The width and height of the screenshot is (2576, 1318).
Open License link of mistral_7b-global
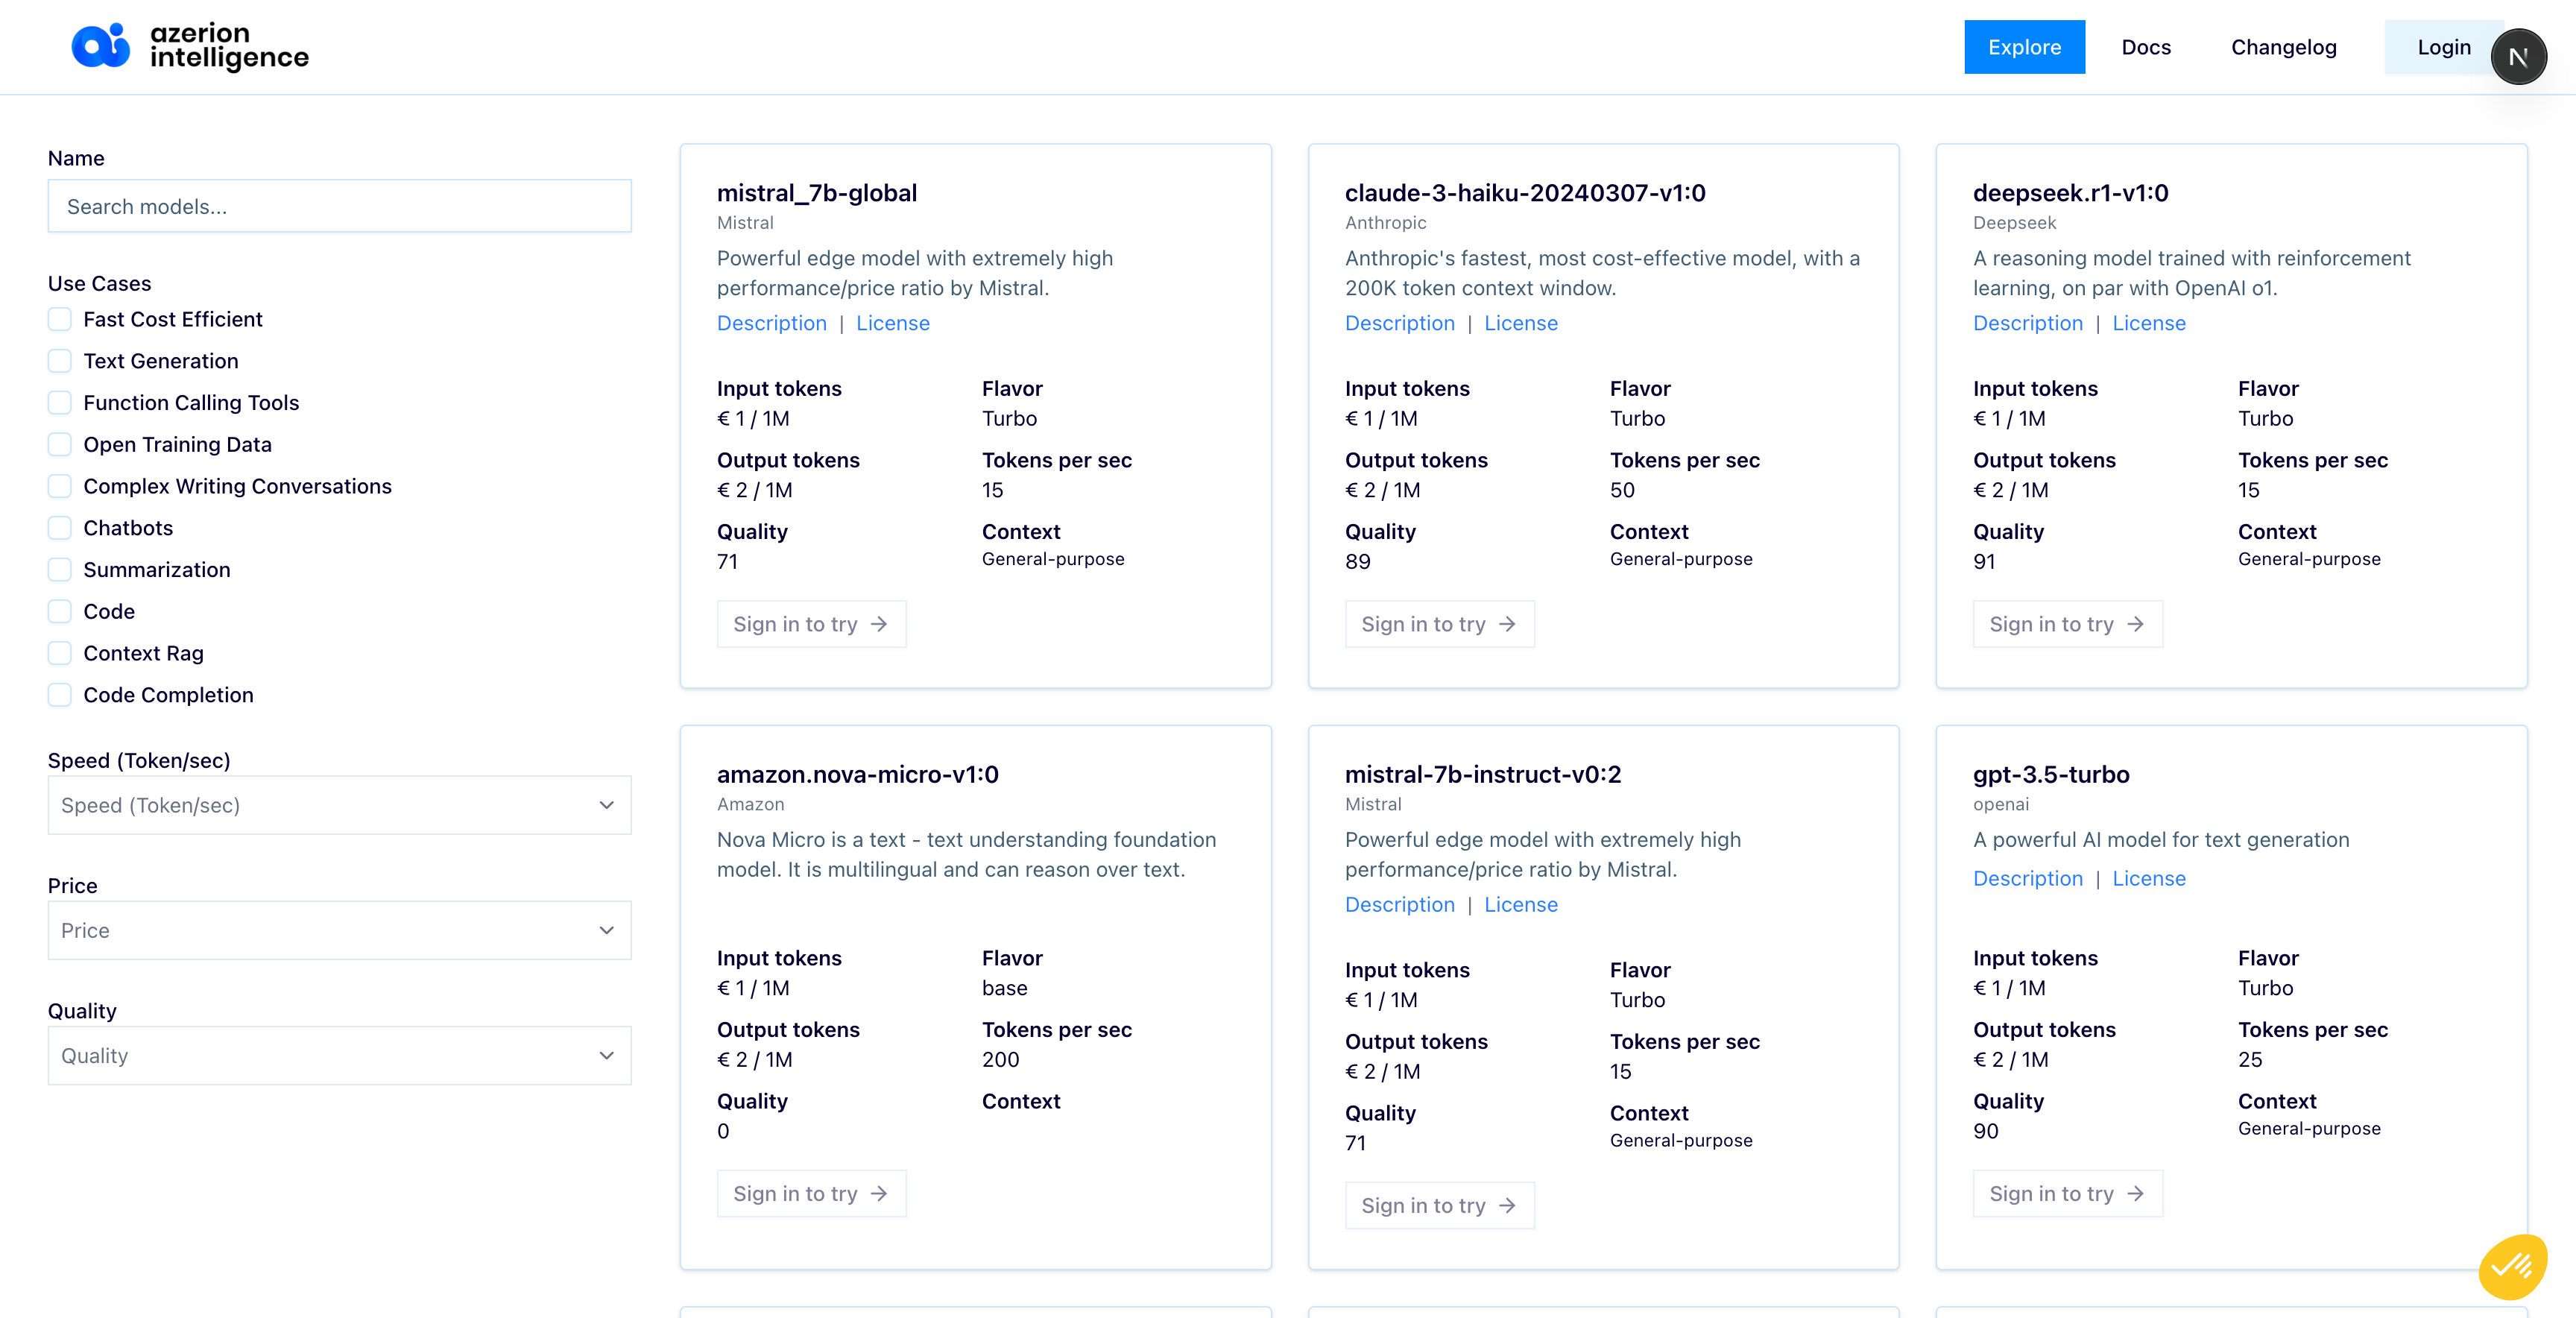[892, 323]
